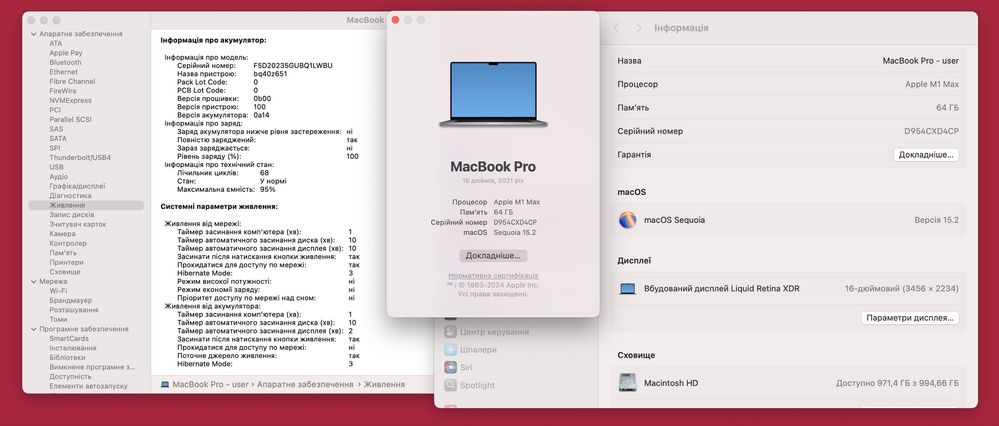
Task: Select PCI in hardware list
Action: point(55,110)
